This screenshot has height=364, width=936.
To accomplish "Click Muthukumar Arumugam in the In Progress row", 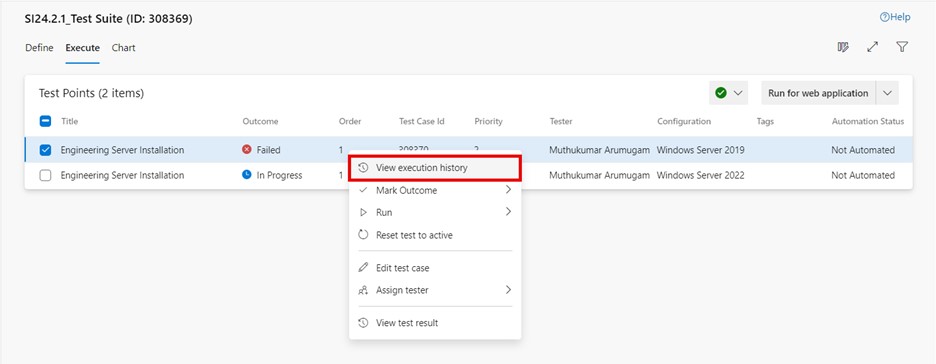I will 599,175.
